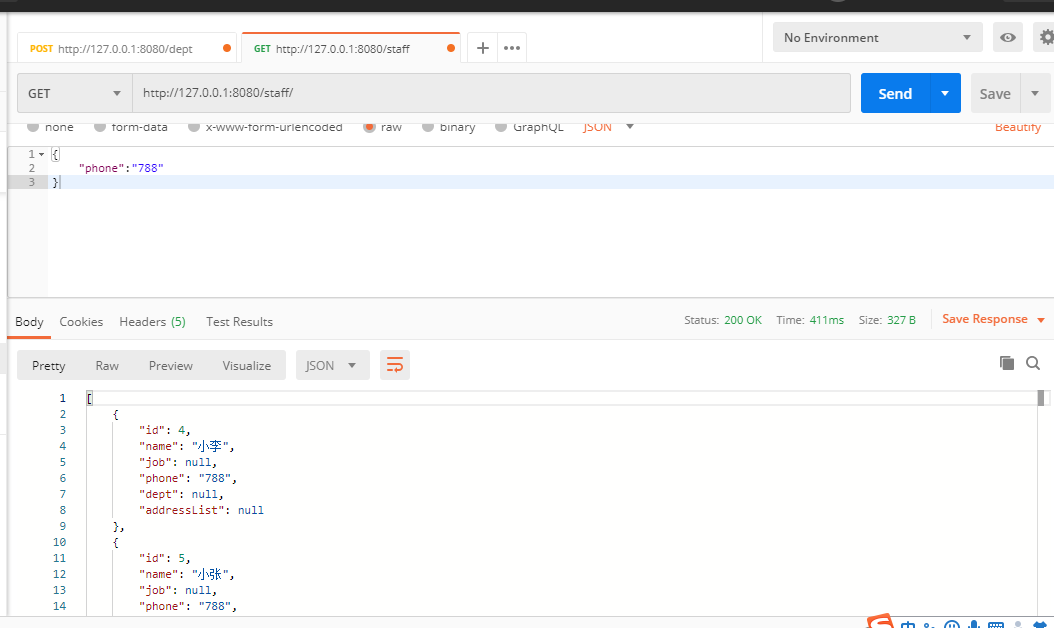Switch response view to Pretty
The image size is (1054, 628).
[x=48, y=365]
